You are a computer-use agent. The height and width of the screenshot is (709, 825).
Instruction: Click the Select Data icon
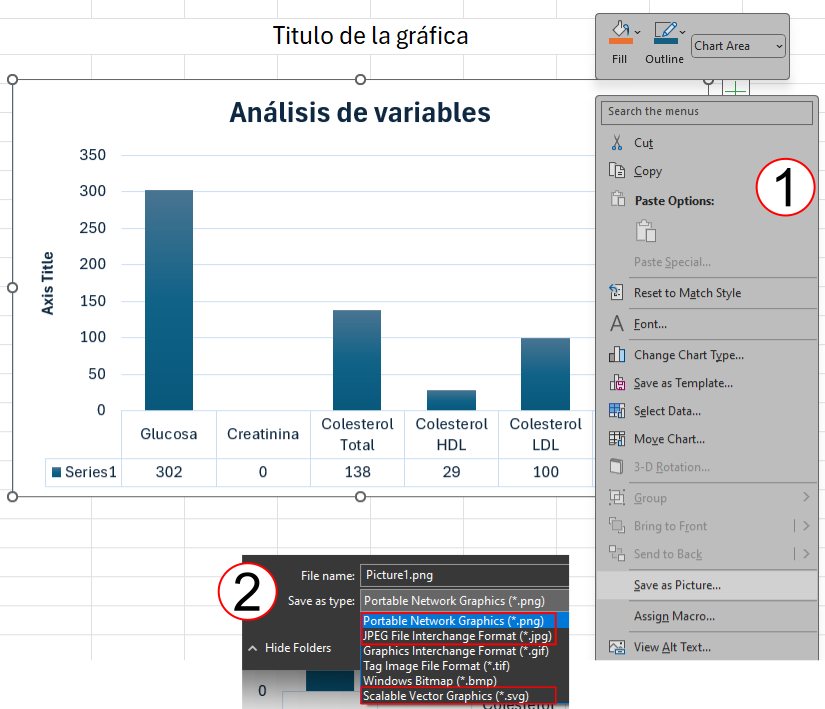point(617,411)
